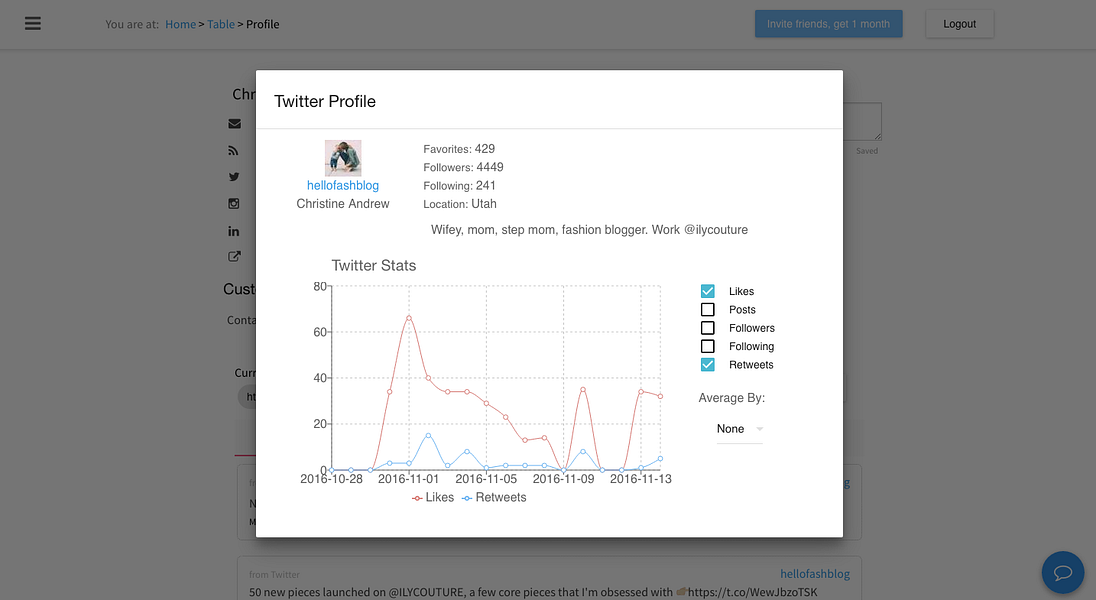Click Invite friends, get 1 month button
The height and width of the screenshot is (600, 1096).
click(828, 24)
